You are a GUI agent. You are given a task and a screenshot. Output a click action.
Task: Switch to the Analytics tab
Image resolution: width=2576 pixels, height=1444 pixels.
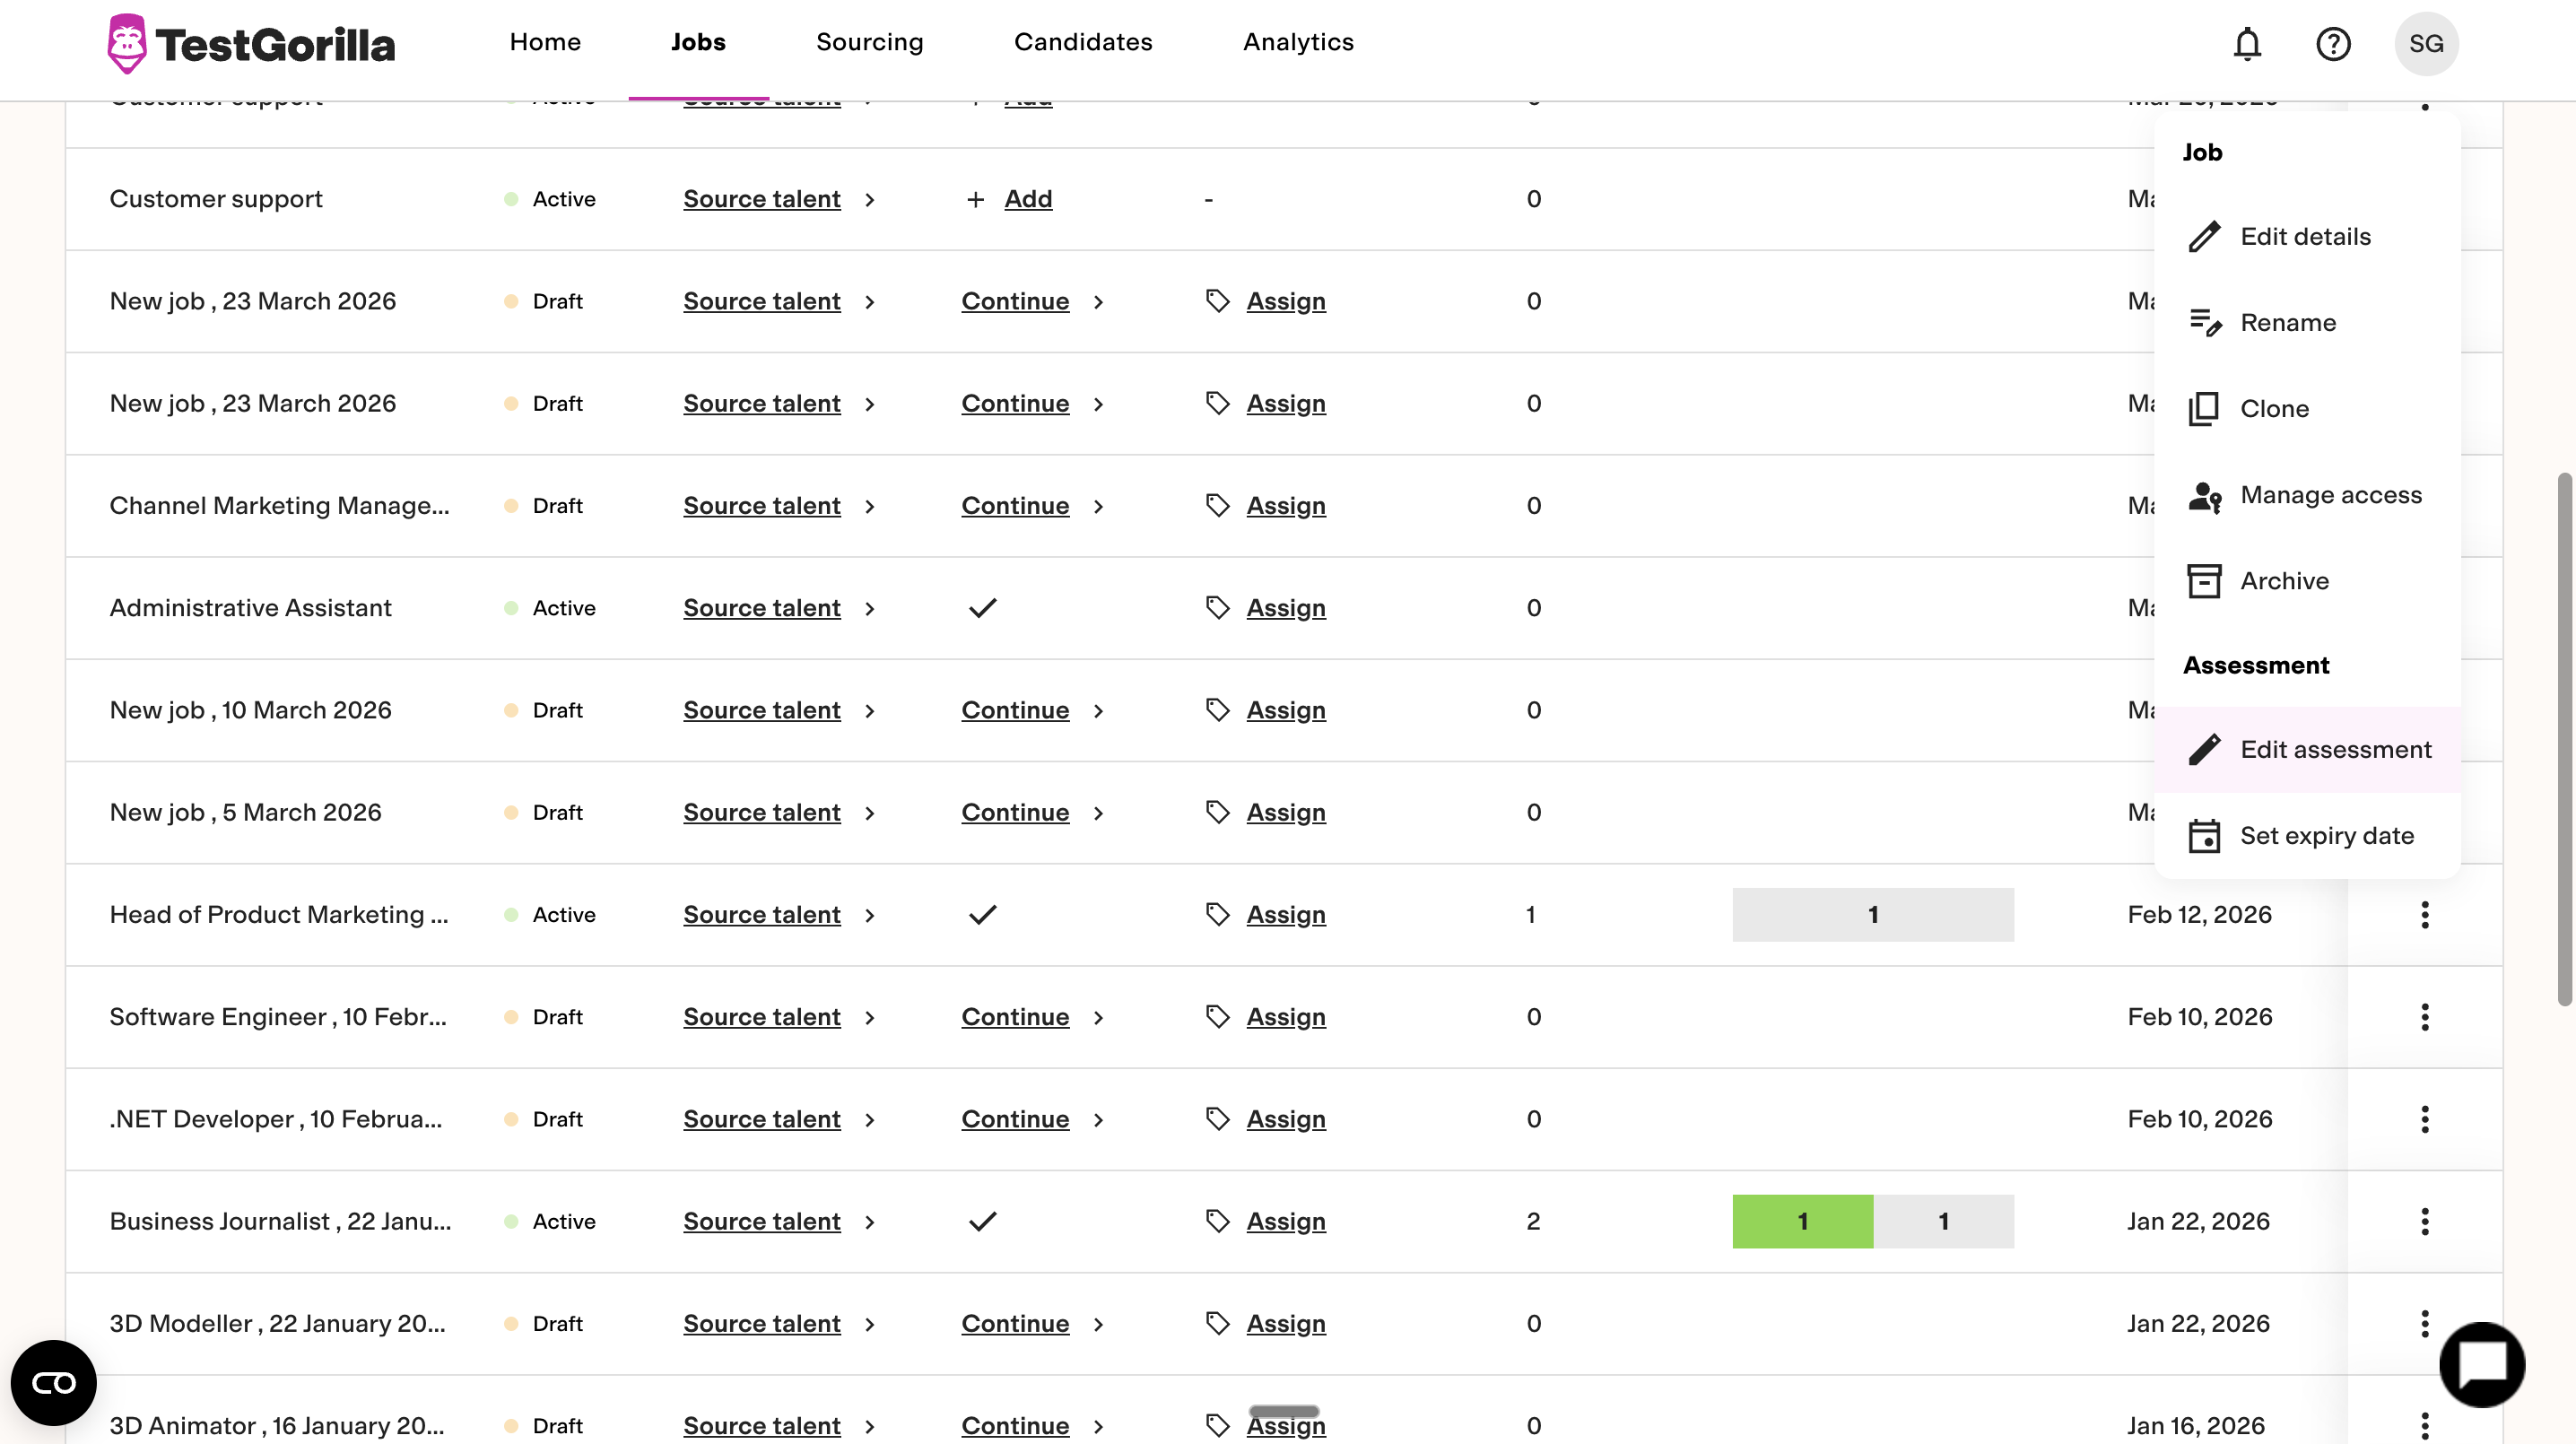(x=1298, y=42)
